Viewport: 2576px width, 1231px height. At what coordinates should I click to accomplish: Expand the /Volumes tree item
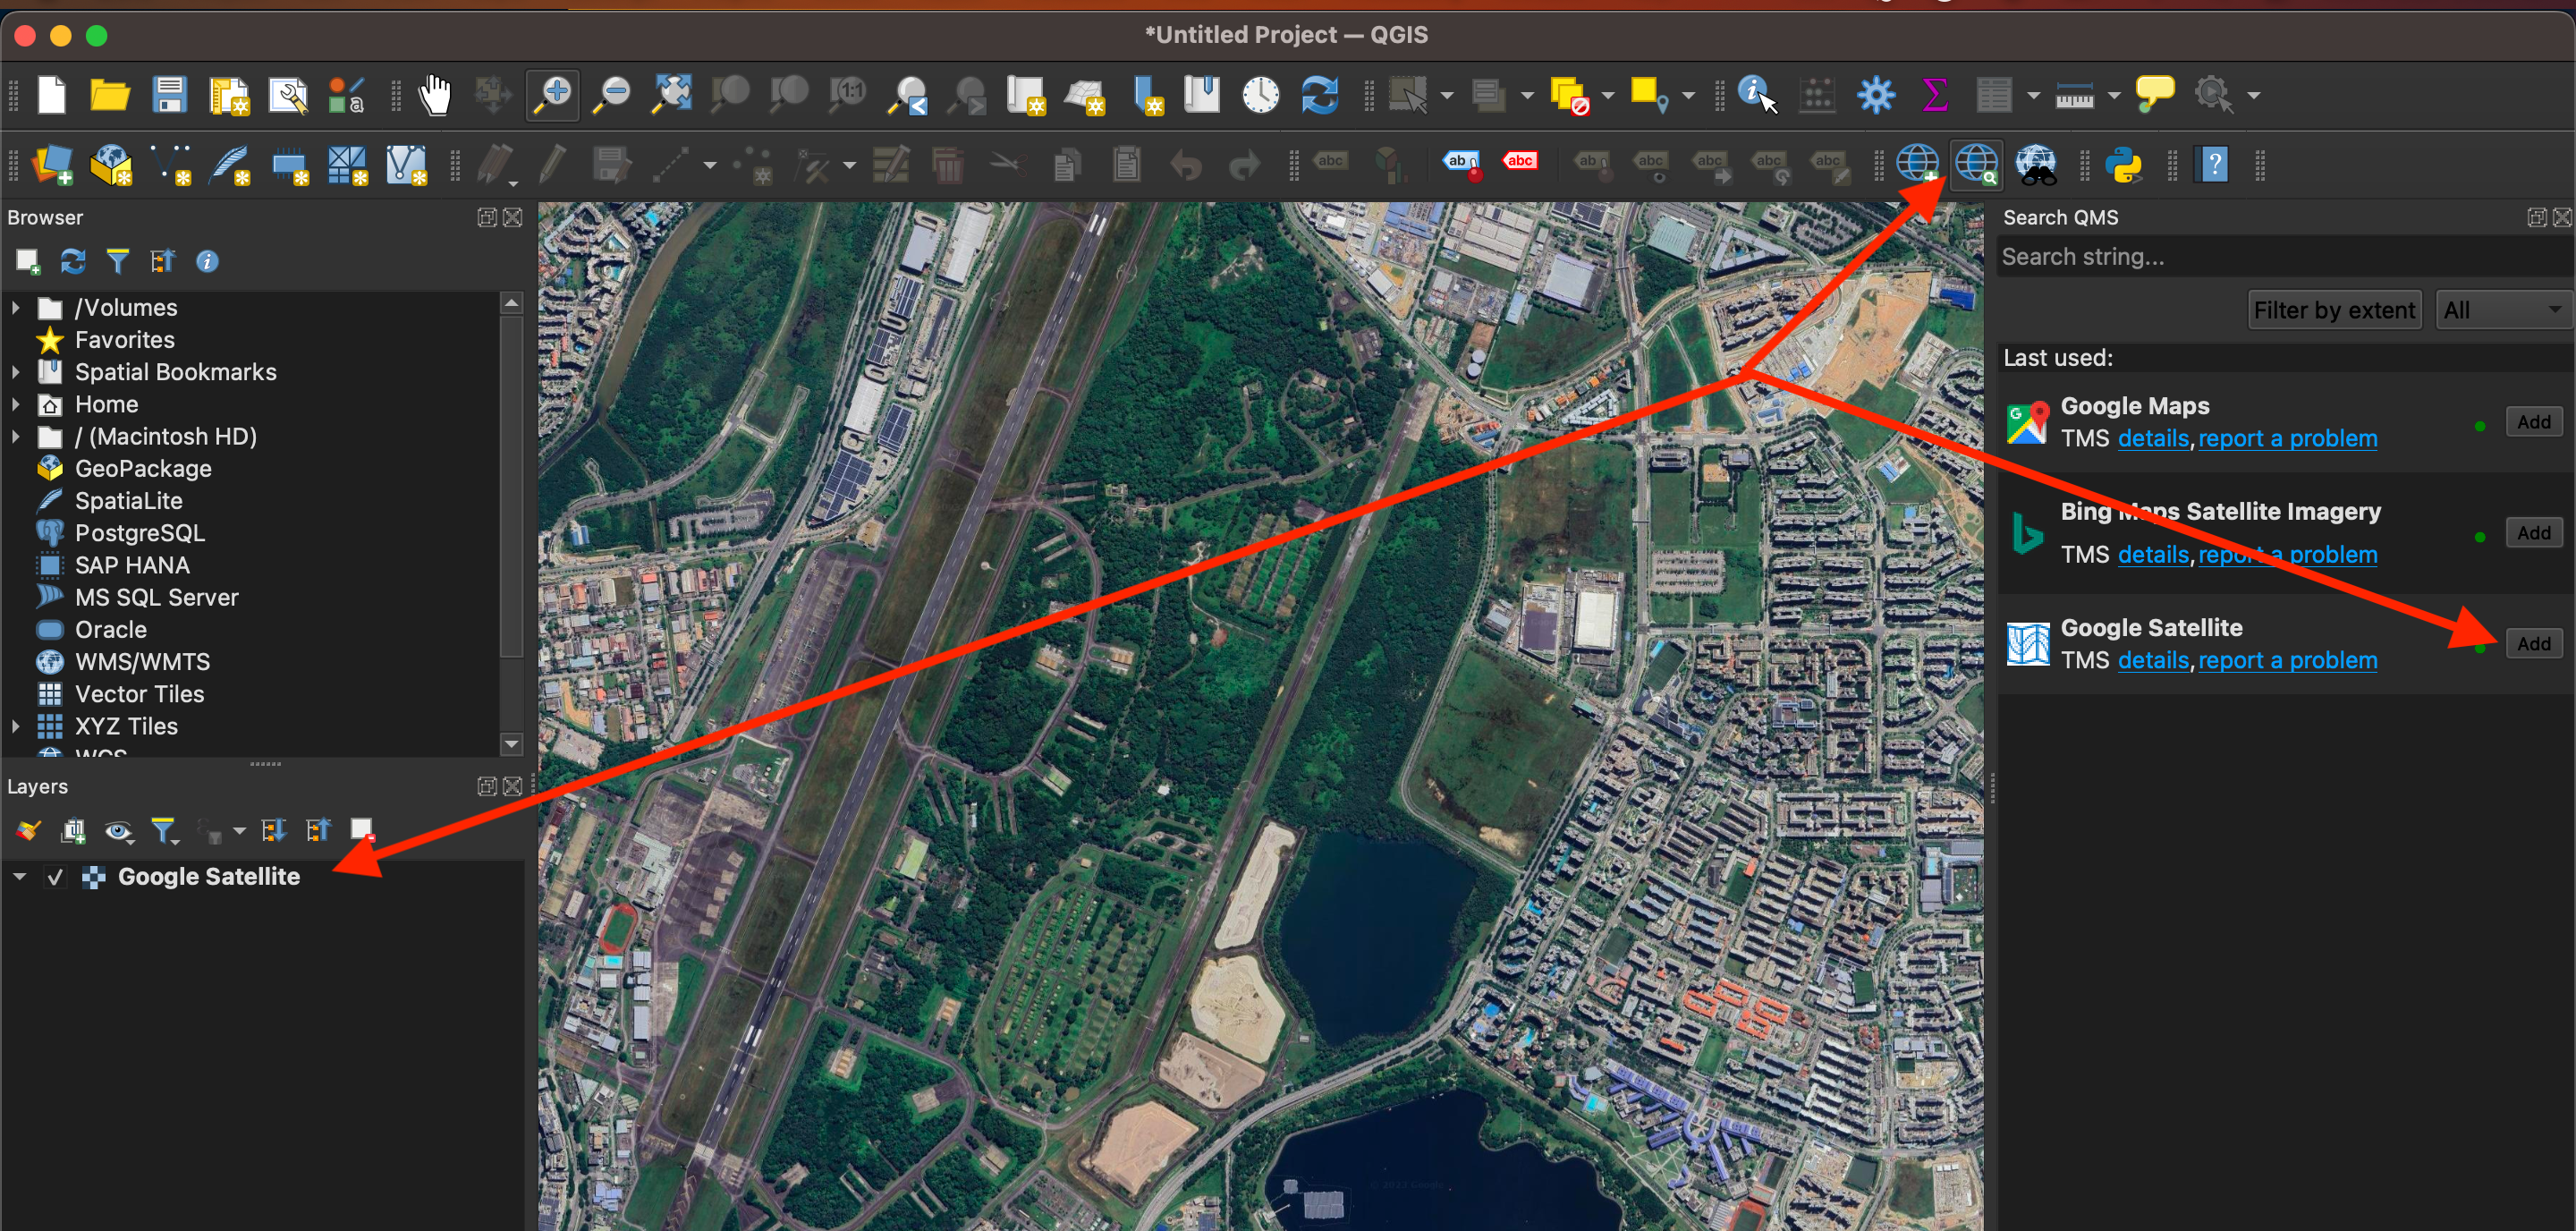coord(16,308)
